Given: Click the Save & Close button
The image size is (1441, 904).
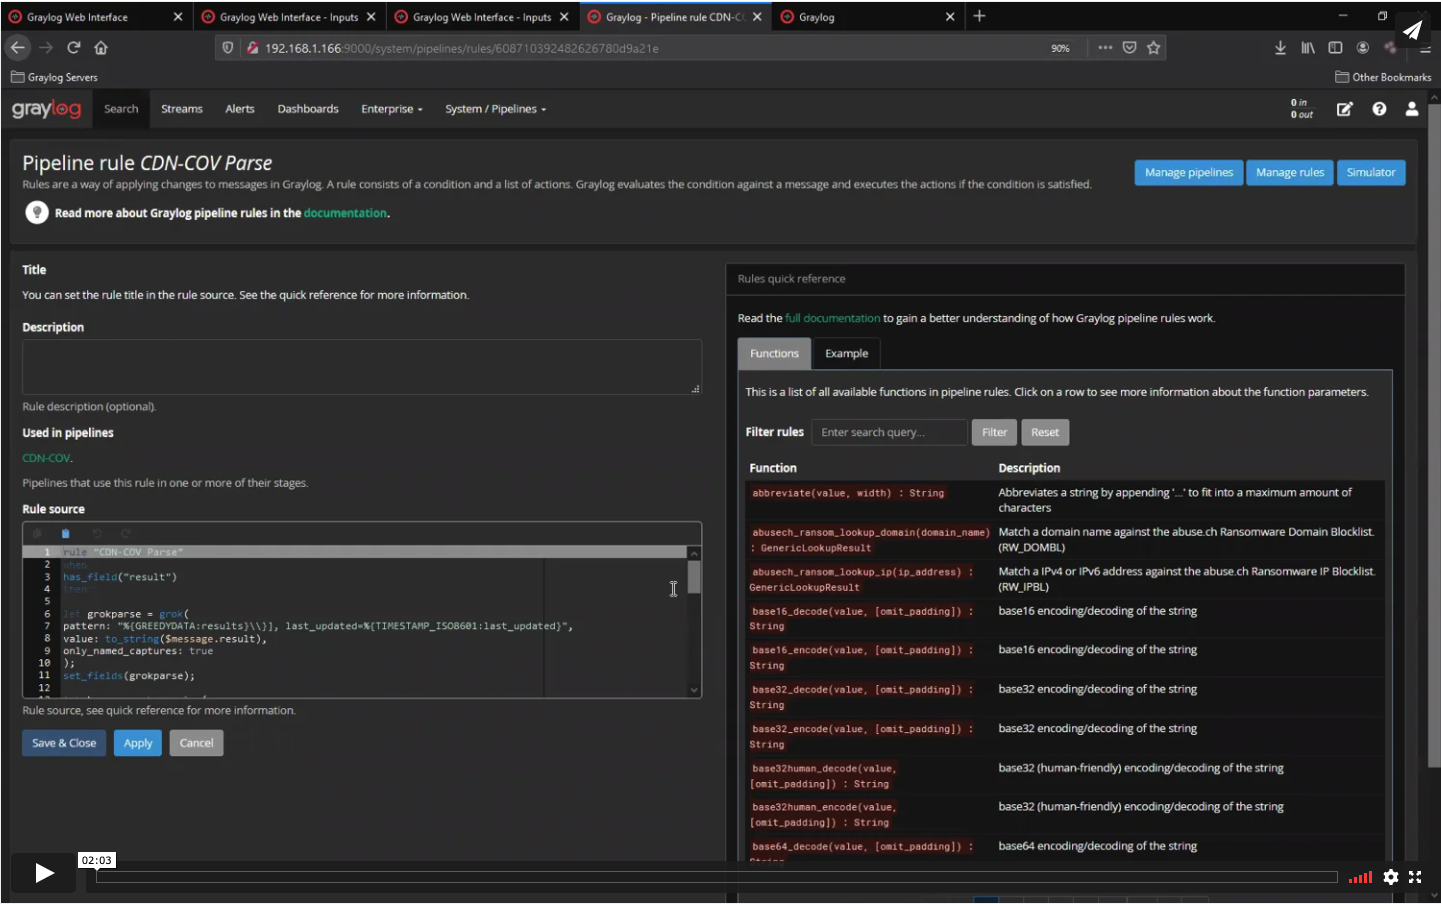Looking at the screenshot, I should coord(63,743).
